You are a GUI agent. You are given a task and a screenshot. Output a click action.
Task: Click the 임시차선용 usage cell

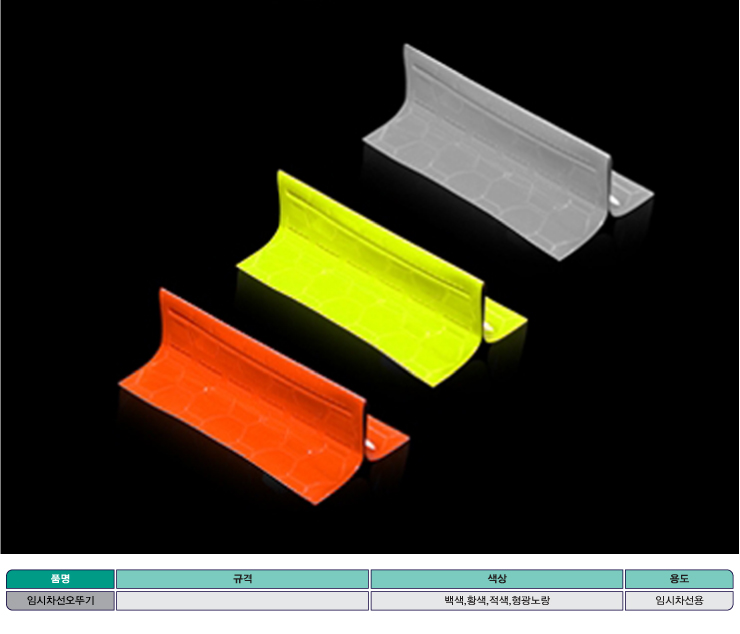click(x=679, y=601)
